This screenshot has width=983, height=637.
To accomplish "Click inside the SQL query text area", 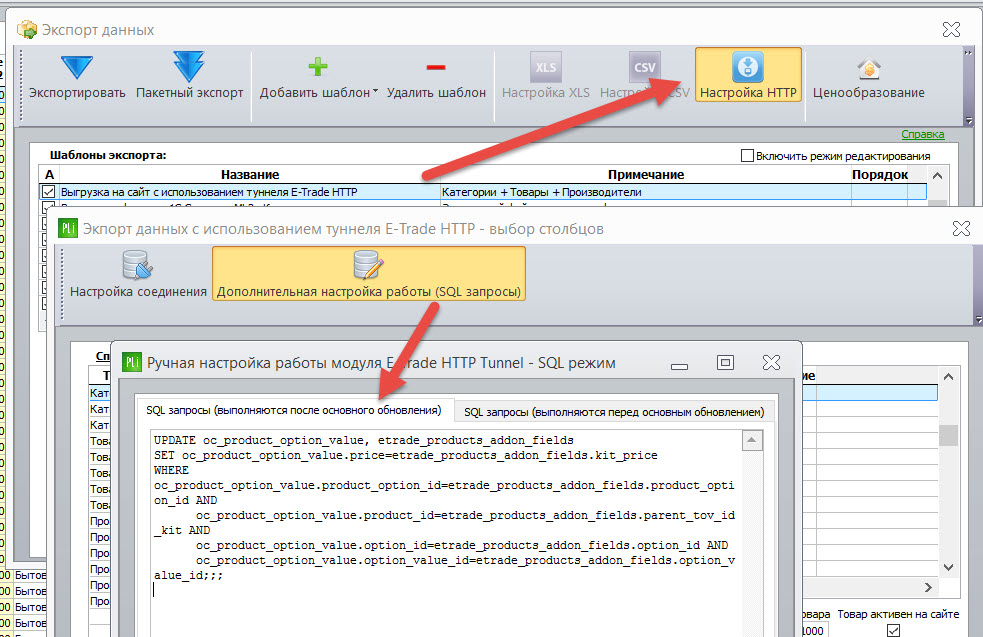I will coord(446,533).
